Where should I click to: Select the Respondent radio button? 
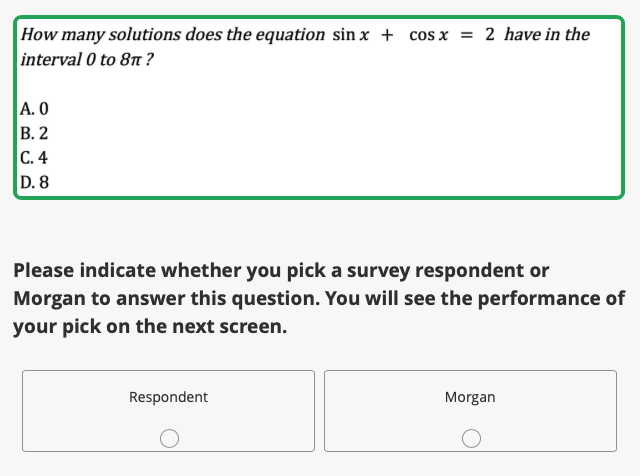(169, 438)
